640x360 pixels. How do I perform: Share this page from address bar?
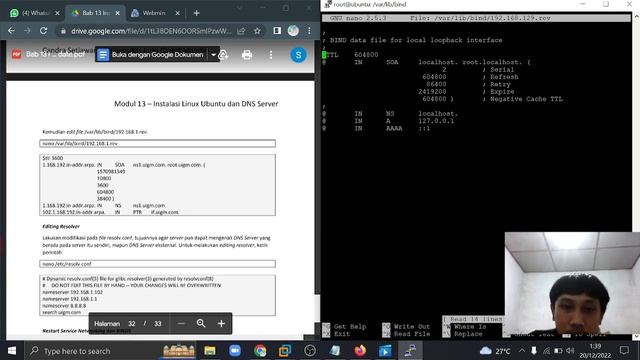[x=241, y=31]
